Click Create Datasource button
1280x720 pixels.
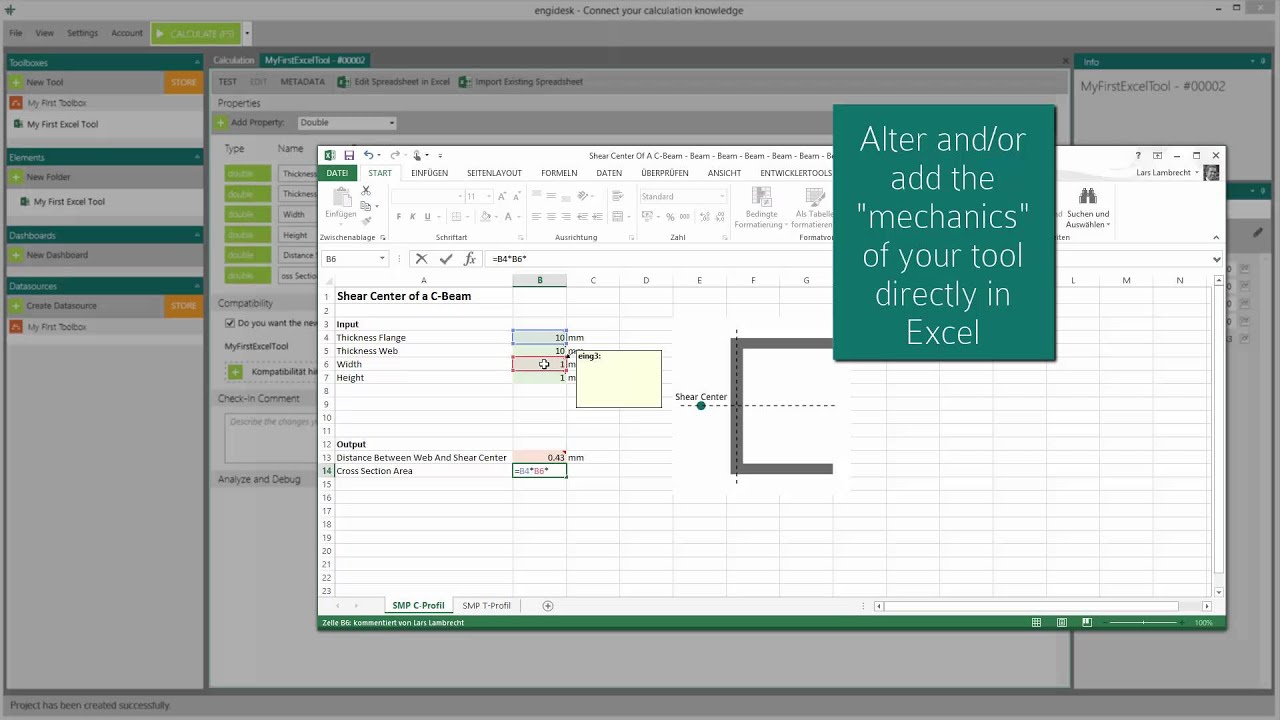[62, 306]
